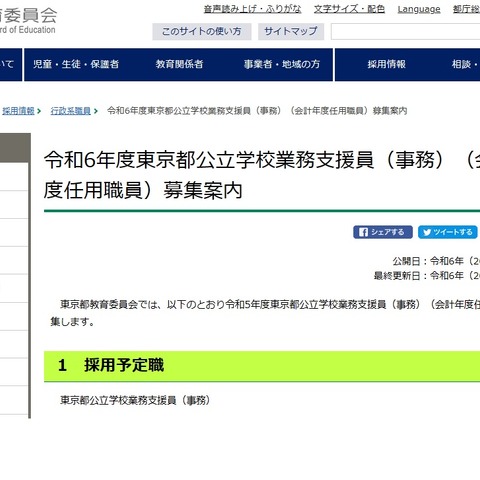Open 事業者・地域の方 menu
The width and height of the screenshot is (480, 480).
[282, 64]
